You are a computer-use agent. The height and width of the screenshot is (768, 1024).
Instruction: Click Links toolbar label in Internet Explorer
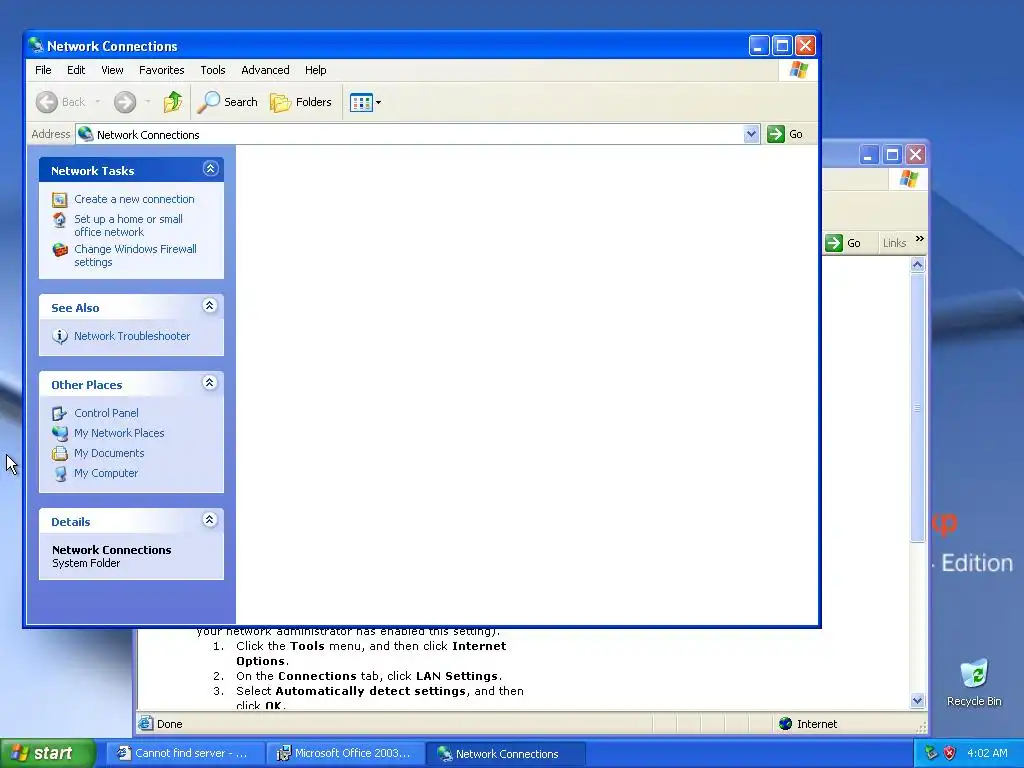pyautogui.click(x=894, y=243)
